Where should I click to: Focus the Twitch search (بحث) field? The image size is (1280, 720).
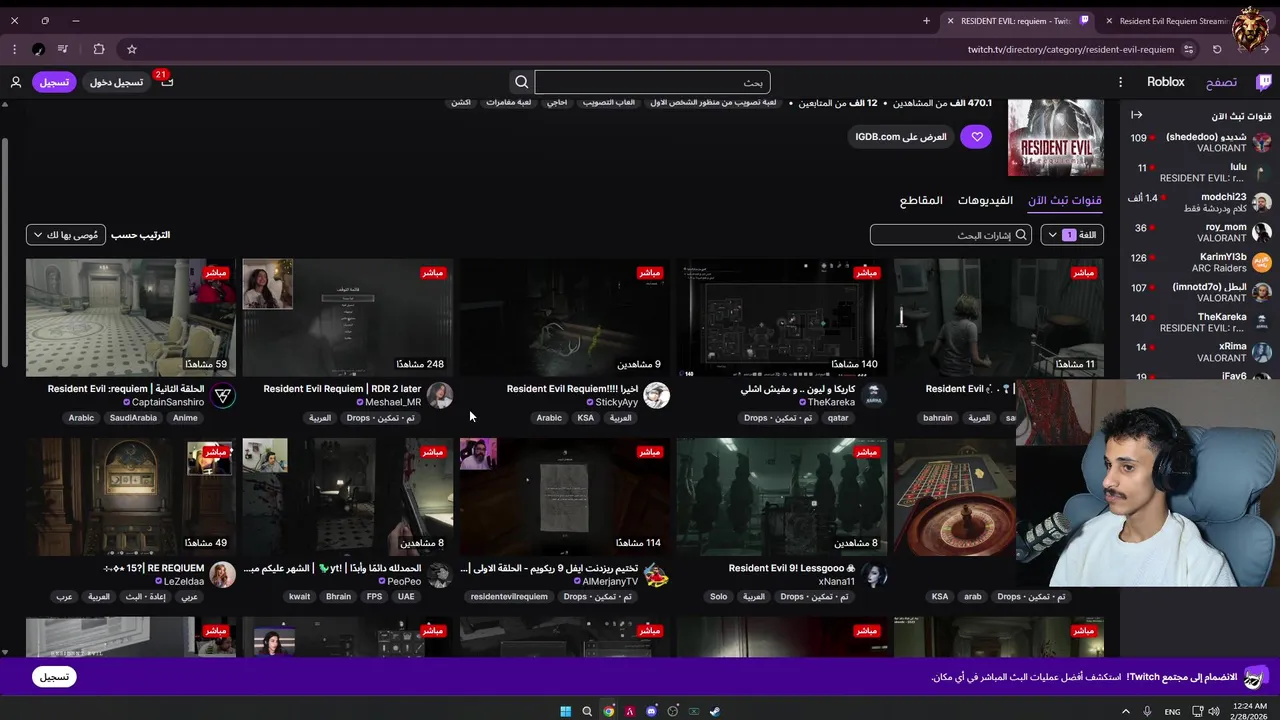click(652, 82)
